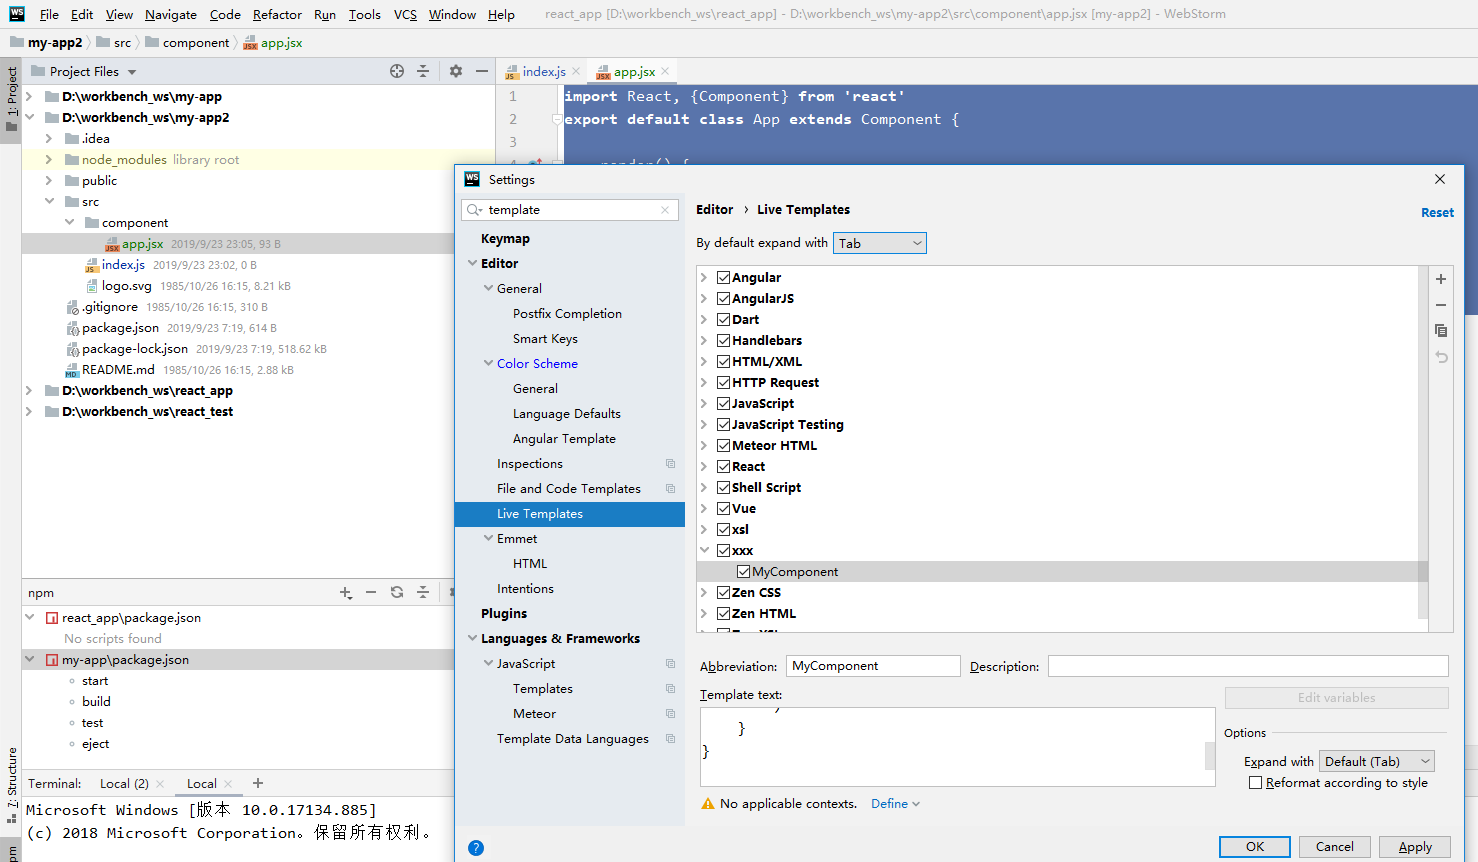Uncheck the Dart template group
1478x862 pixels.
tap(723, 320)
